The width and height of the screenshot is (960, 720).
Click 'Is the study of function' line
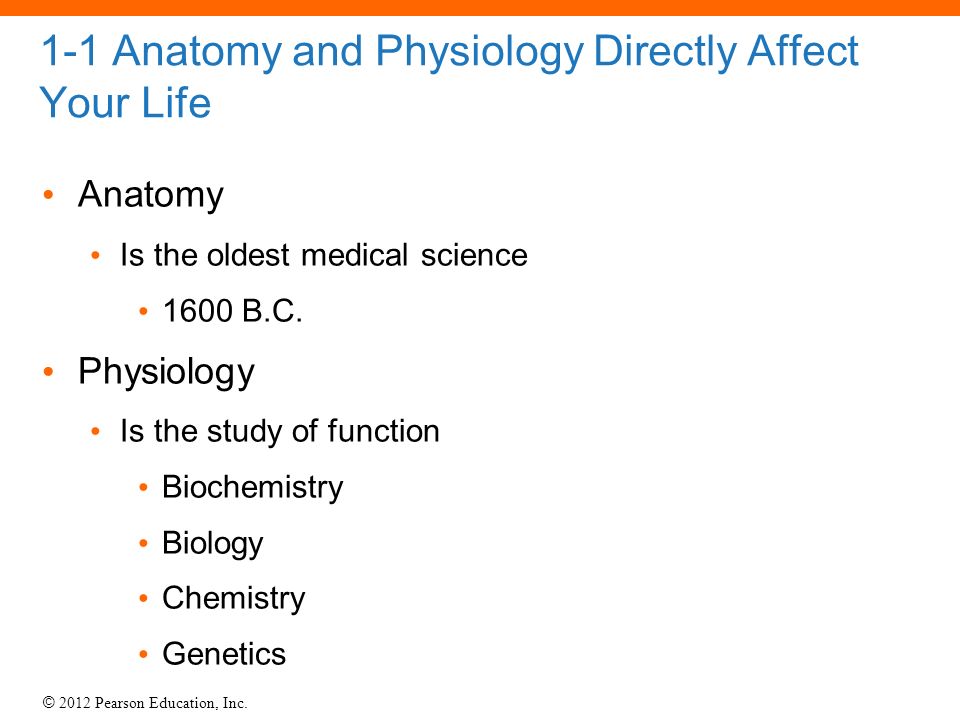[280, 431]
